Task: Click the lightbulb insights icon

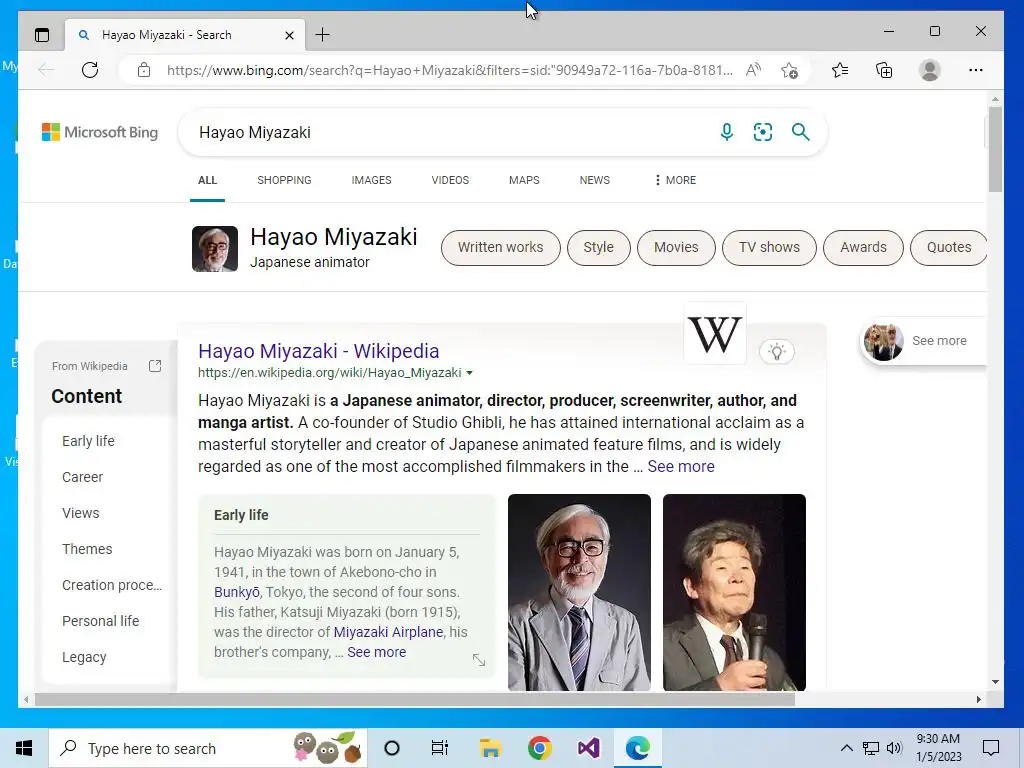Action: click(776, 351)
